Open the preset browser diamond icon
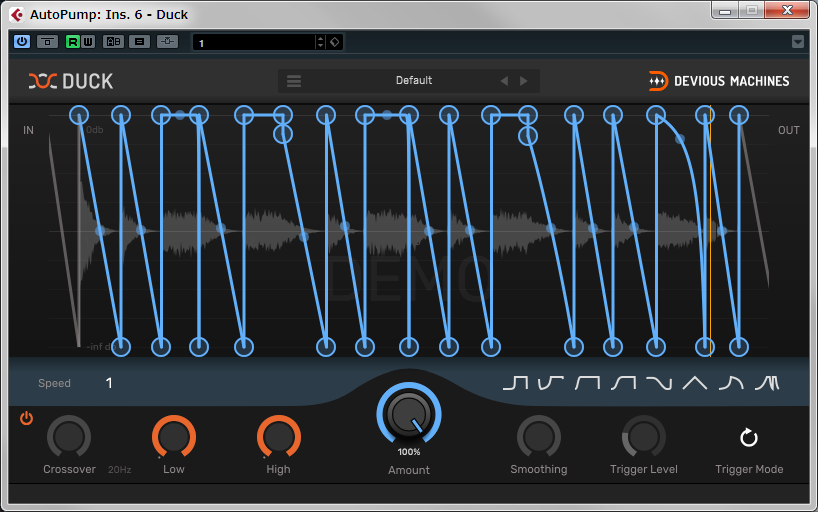This screenshot has width=818, height=512. [x=335, y=42]
